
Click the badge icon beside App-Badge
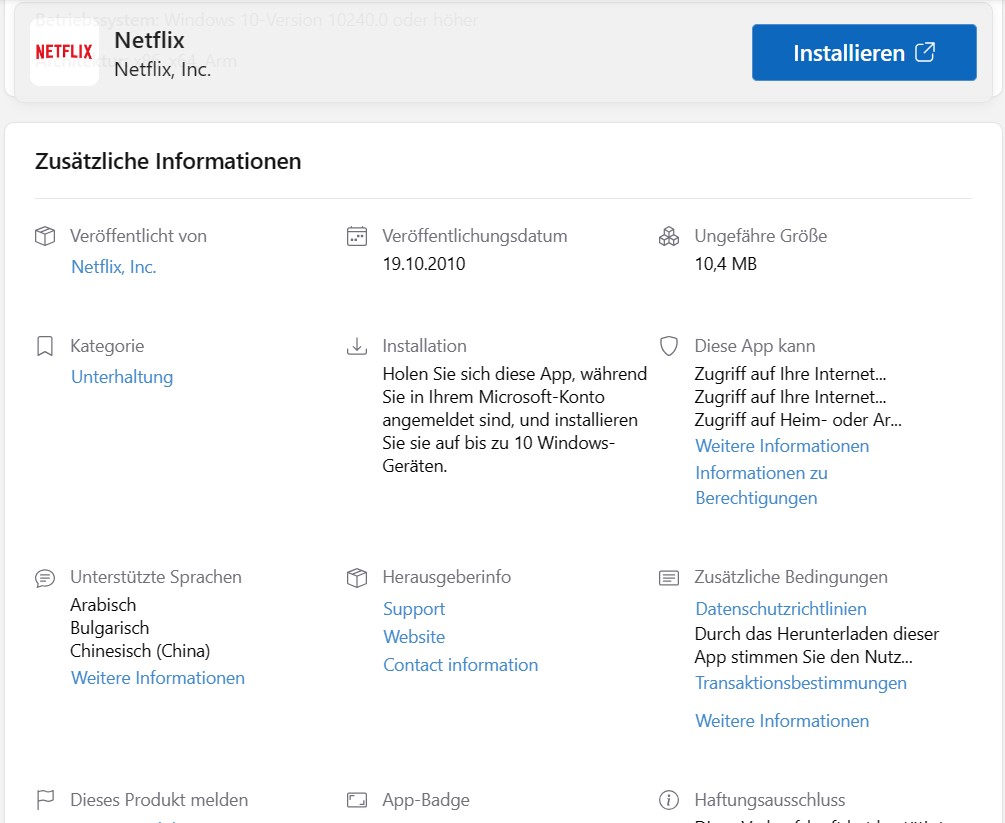(357, 800)
